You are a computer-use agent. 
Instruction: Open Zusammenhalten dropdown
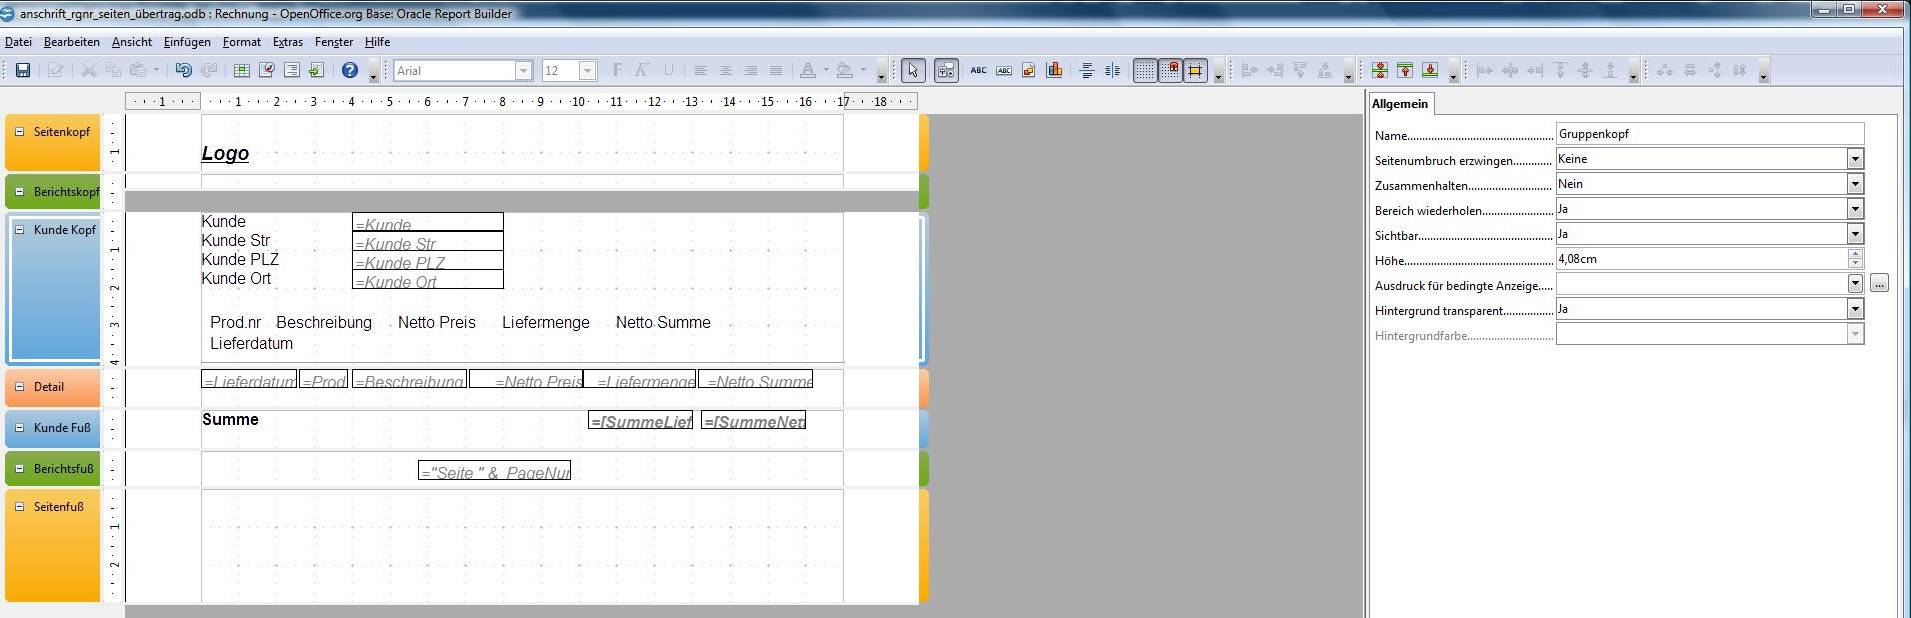point(1855,184)
